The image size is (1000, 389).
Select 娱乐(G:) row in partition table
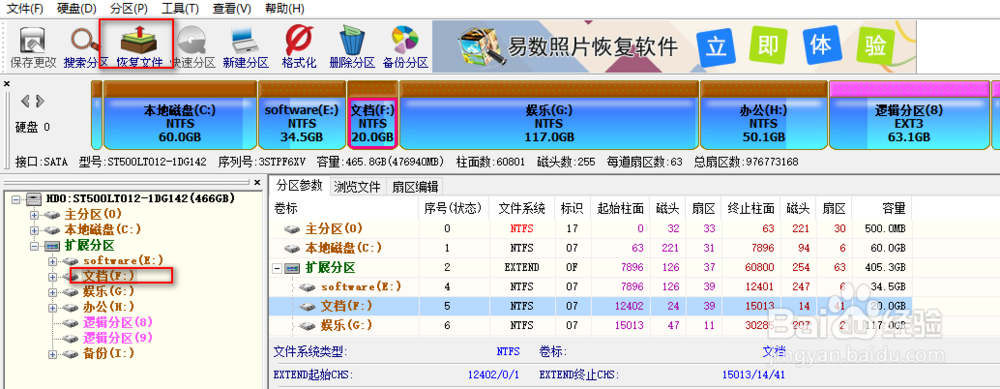591,326
